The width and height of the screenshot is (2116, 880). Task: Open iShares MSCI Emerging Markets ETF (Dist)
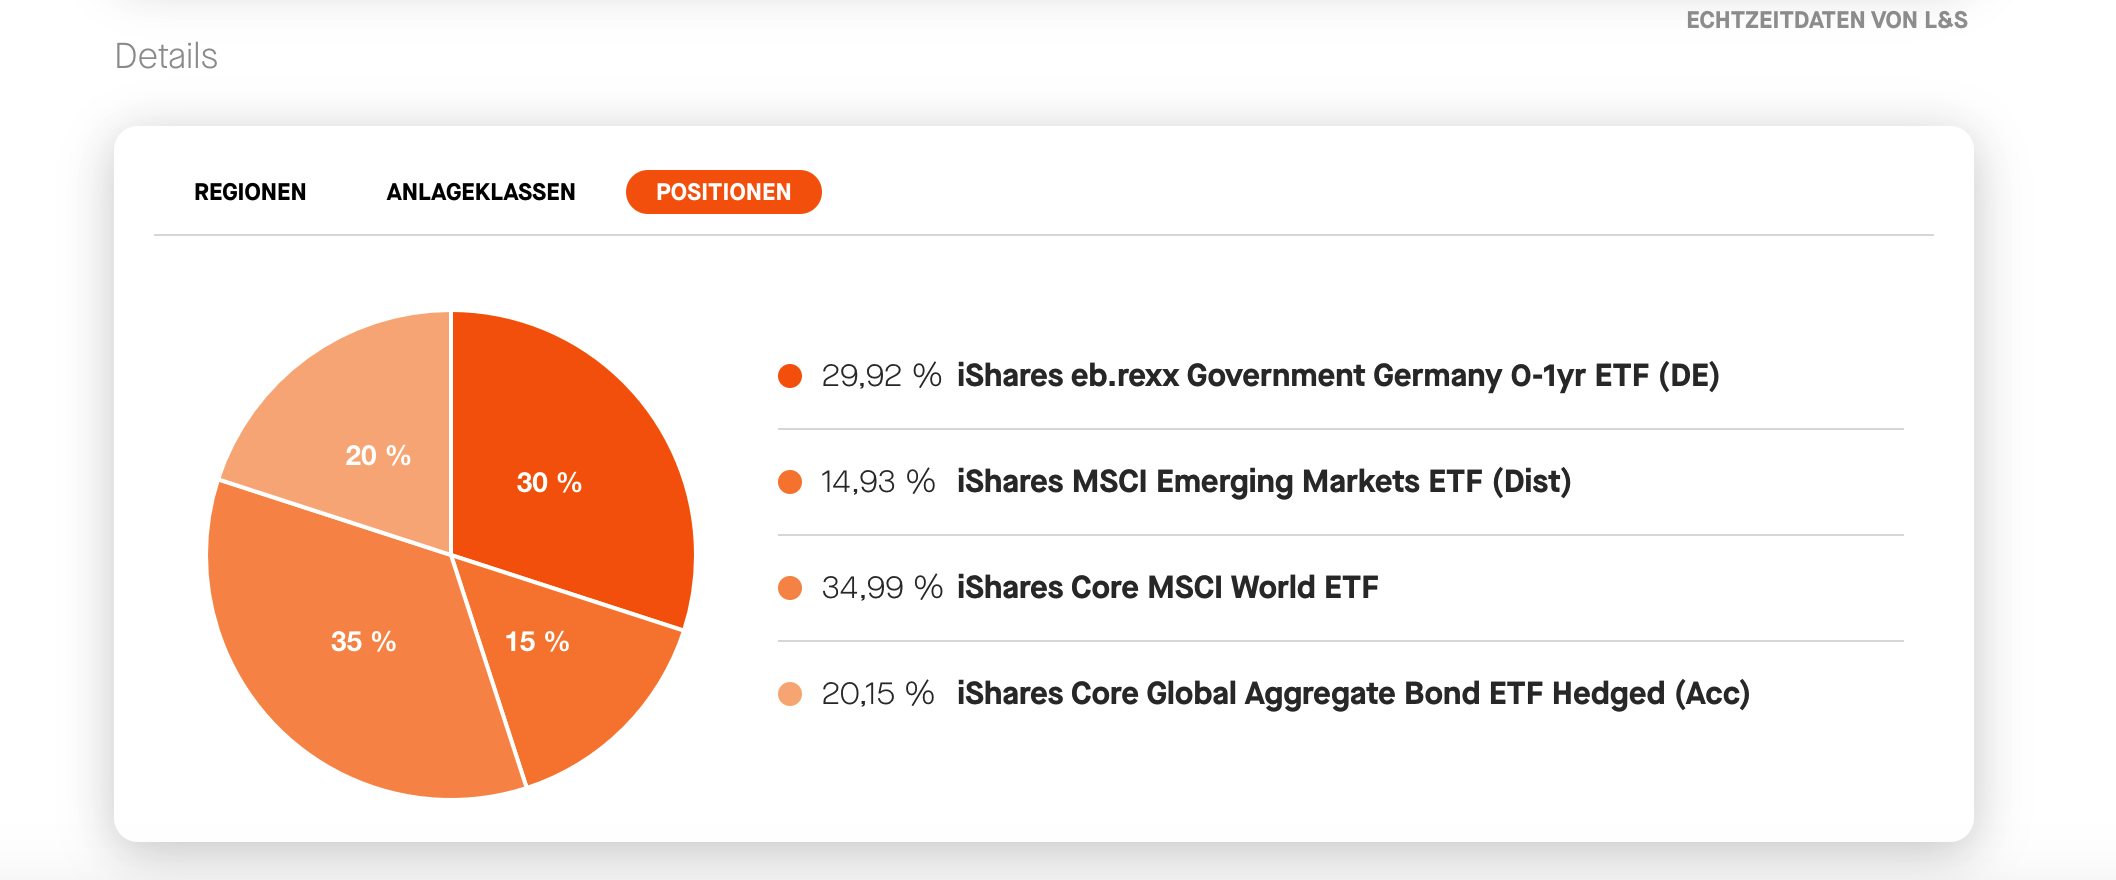coord(1264,482)
